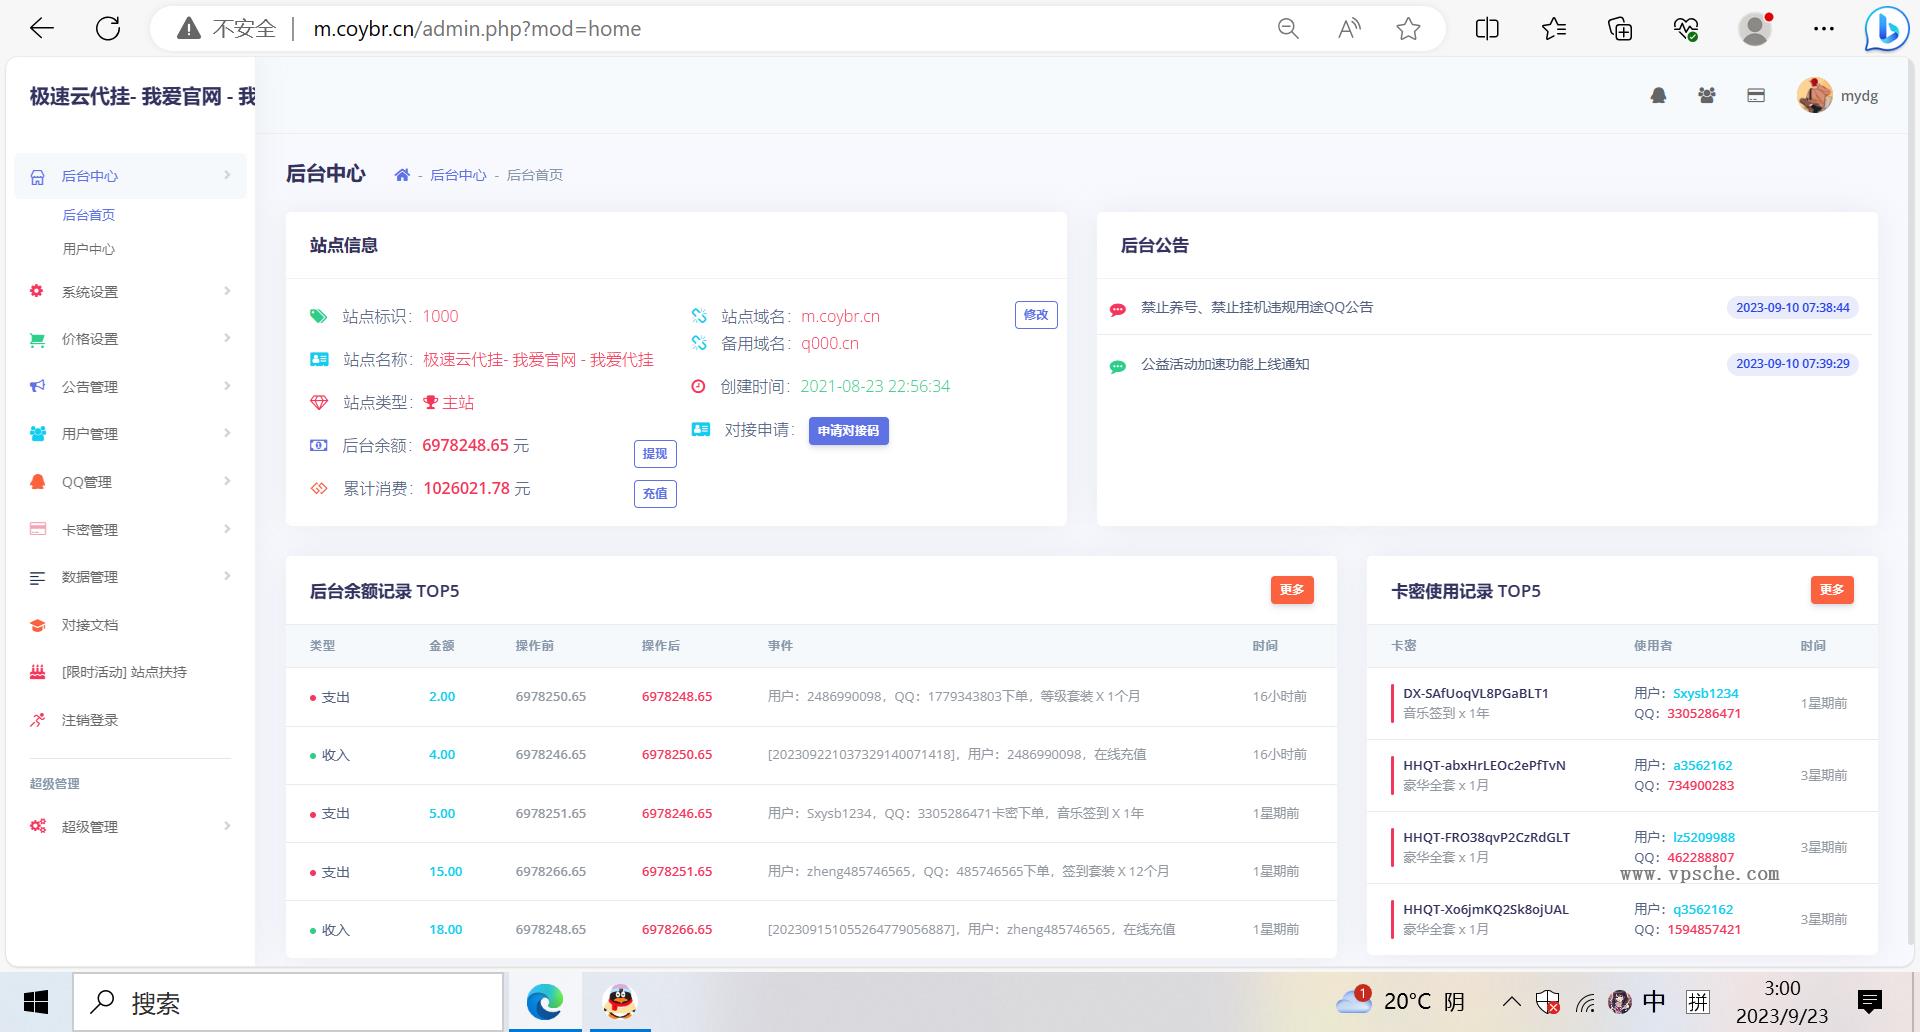
Task: Open the notification bell in the header
Action: [x=1657, y=95]
